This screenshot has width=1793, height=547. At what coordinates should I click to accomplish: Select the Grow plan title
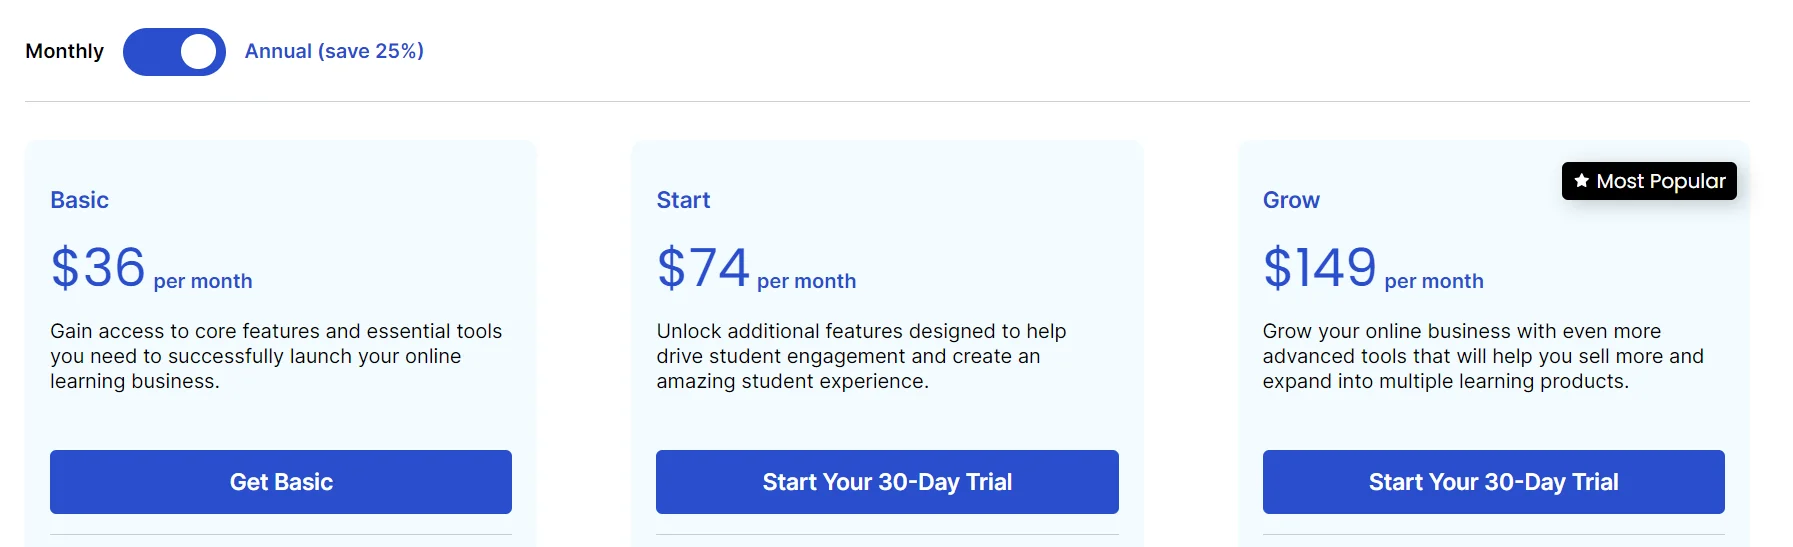click(x=1291, y=200)
